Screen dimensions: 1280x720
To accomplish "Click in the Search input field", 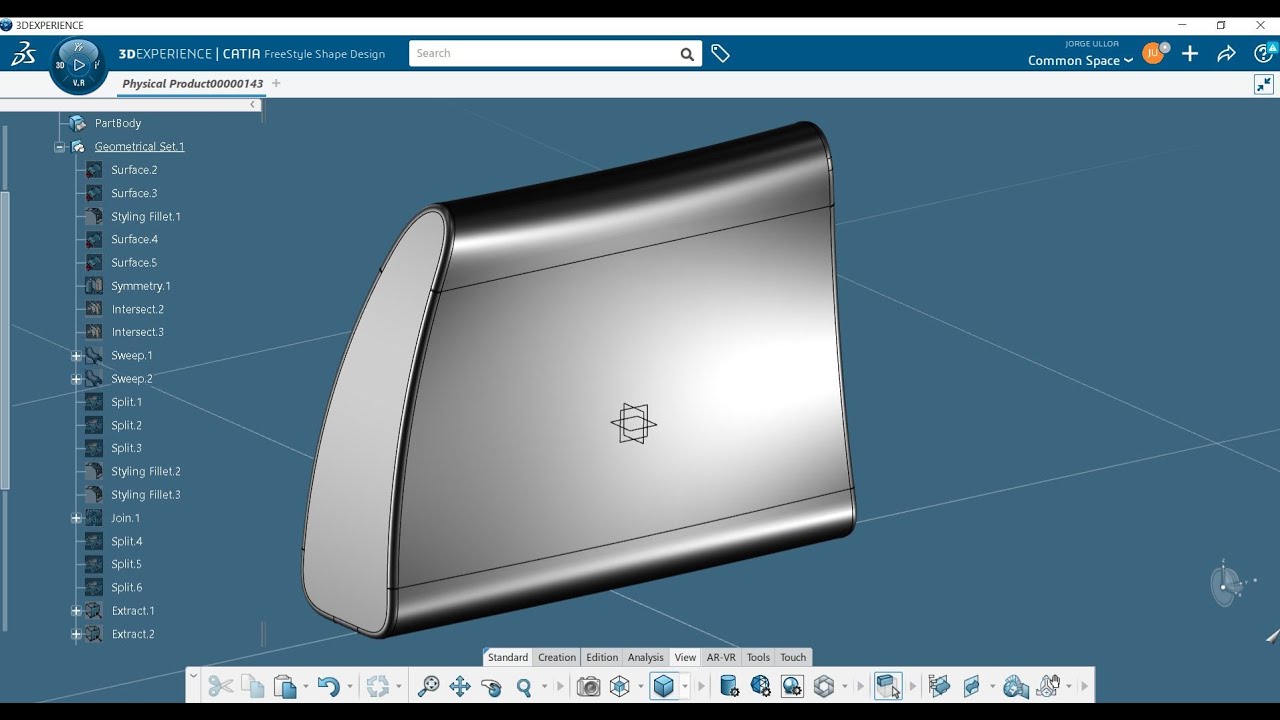I will pos(543,54).
